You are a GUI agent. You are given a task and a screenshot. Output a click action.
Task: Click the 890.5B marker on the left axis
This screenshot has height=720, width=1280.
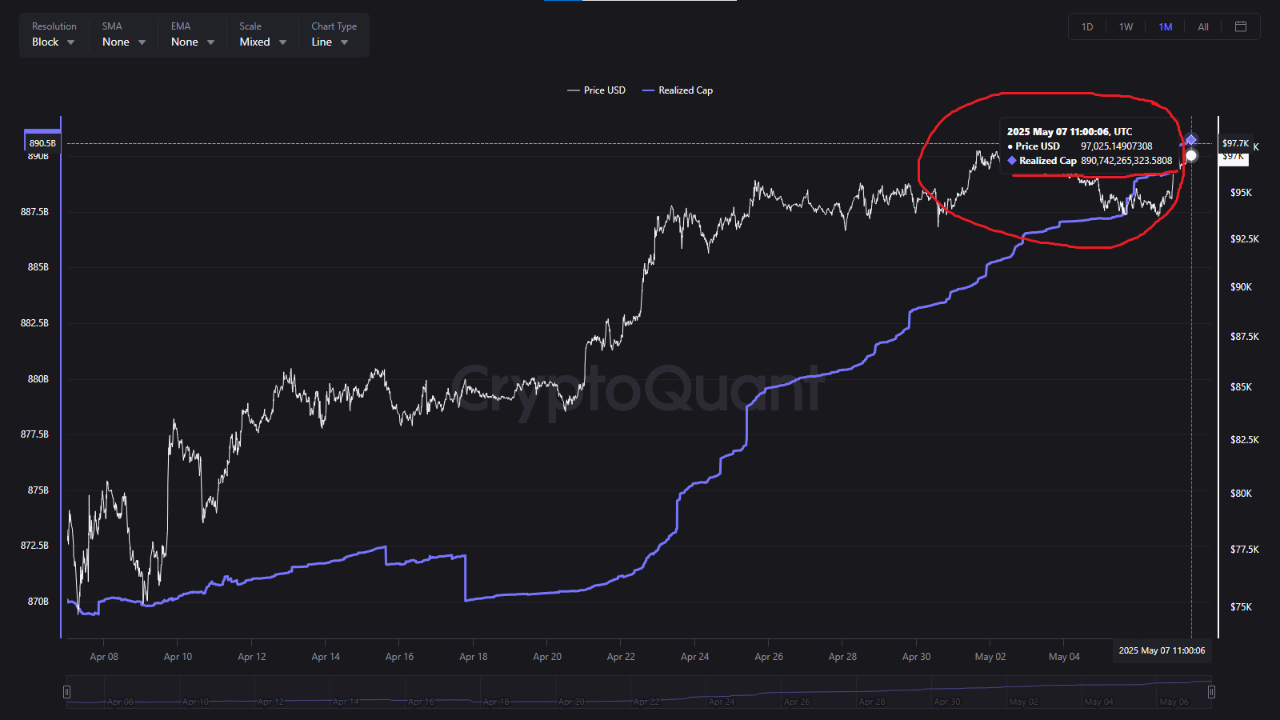pyautogui.click(x=41, y=143)
